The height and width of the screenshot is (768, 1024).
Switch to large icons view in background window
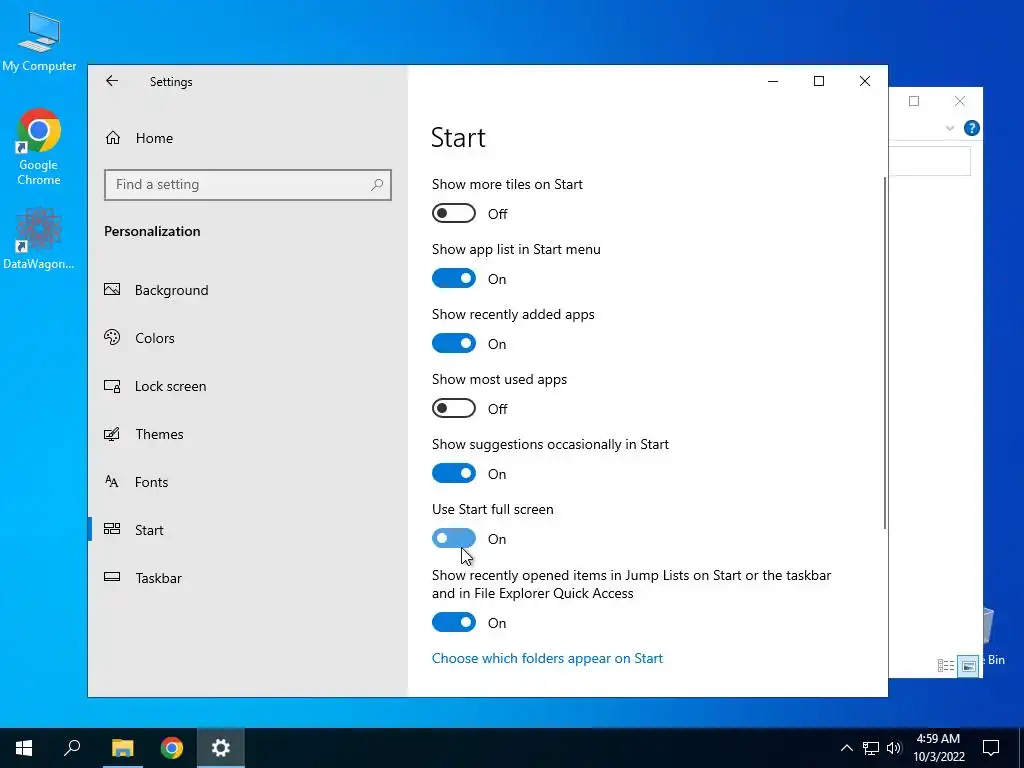pos(968,666)
